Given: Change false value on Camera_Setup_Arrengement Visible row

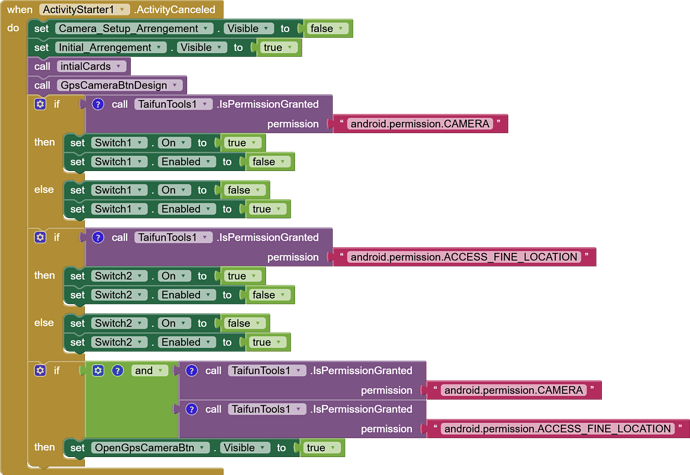Looking at the screenshot, I should click(x=327, y=29).
